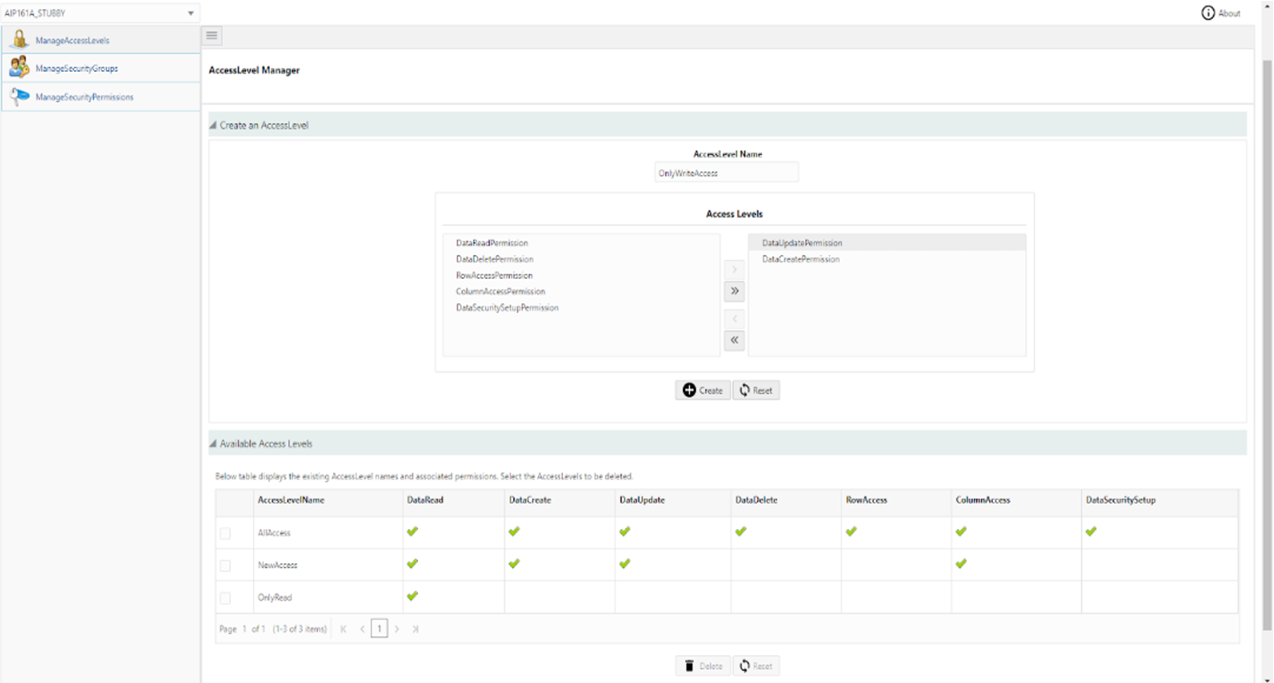Select RowAccessPermission in left list

tap(581, 275)
